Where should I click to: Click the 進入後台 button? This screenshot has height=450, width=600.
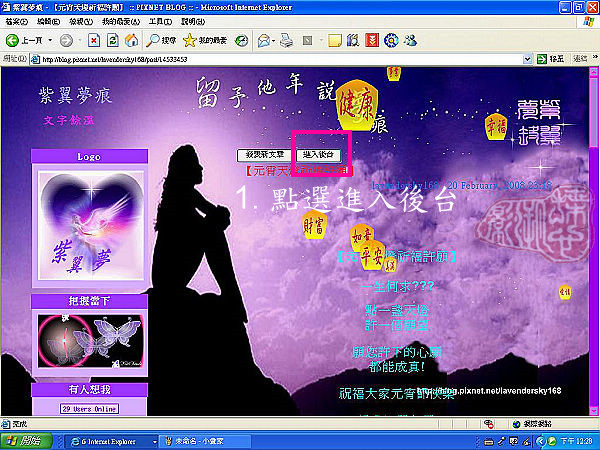tap(318, 155)
